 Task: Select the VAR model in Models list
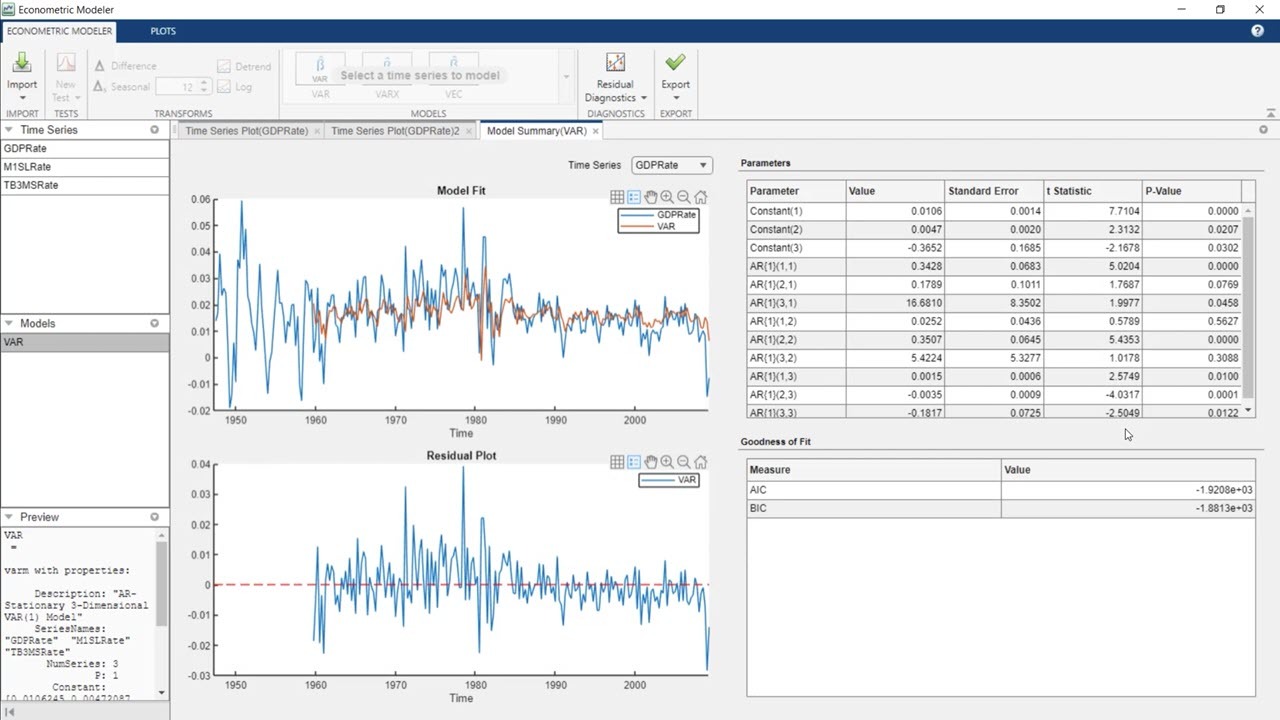[x=14, y=342]
